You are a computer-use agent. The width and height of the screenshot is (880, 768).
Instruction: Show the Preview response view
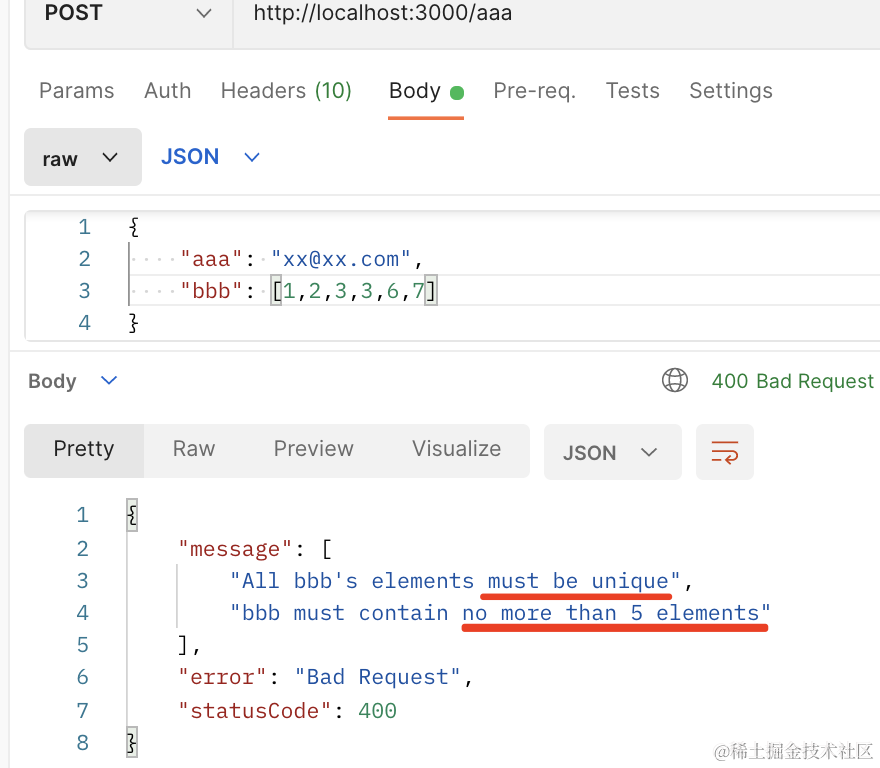point(313,450)
